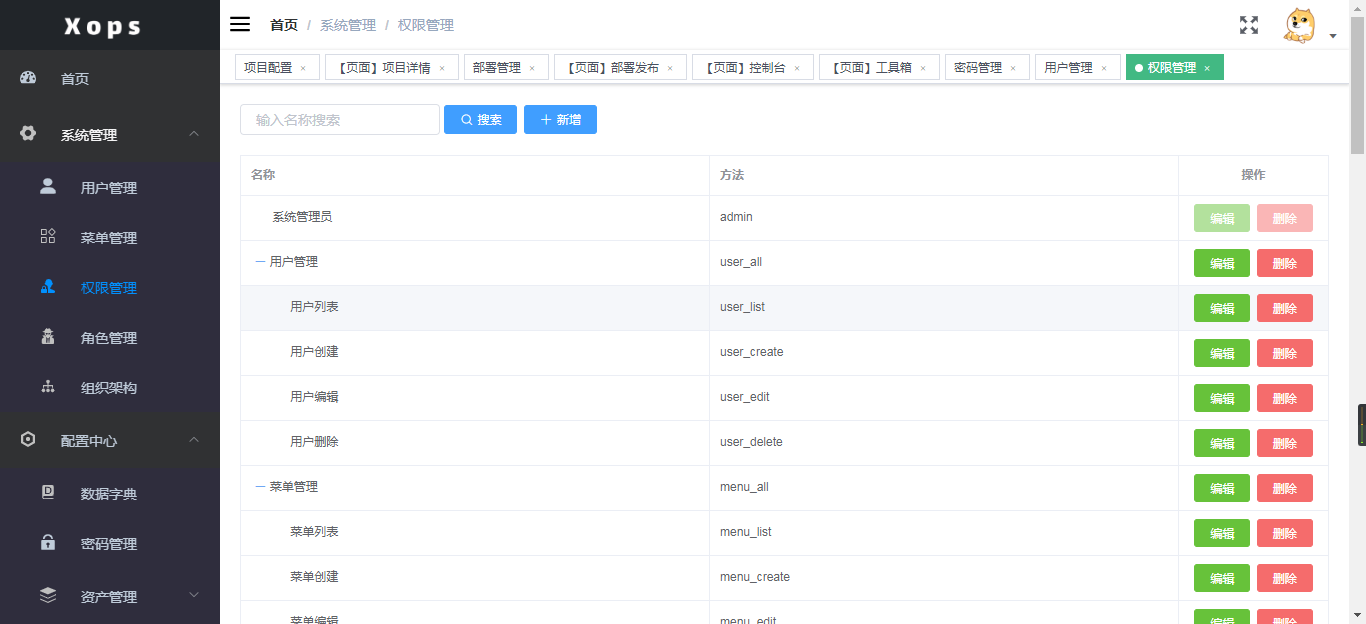
Task: Open 密码管理 in the sidebar
Action: click(108, 544)
